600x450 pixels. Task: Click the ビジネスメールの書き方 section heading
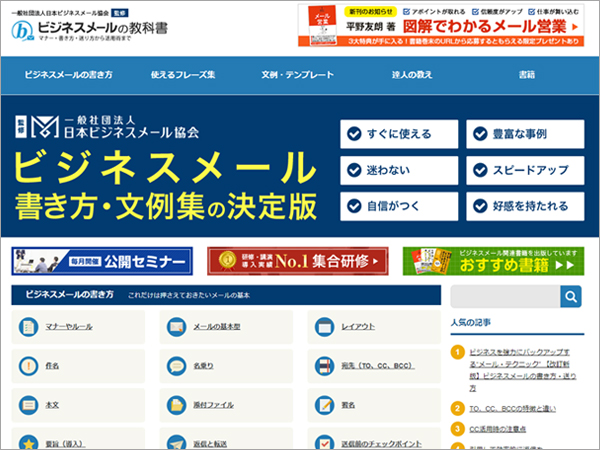tap(70, 294)
